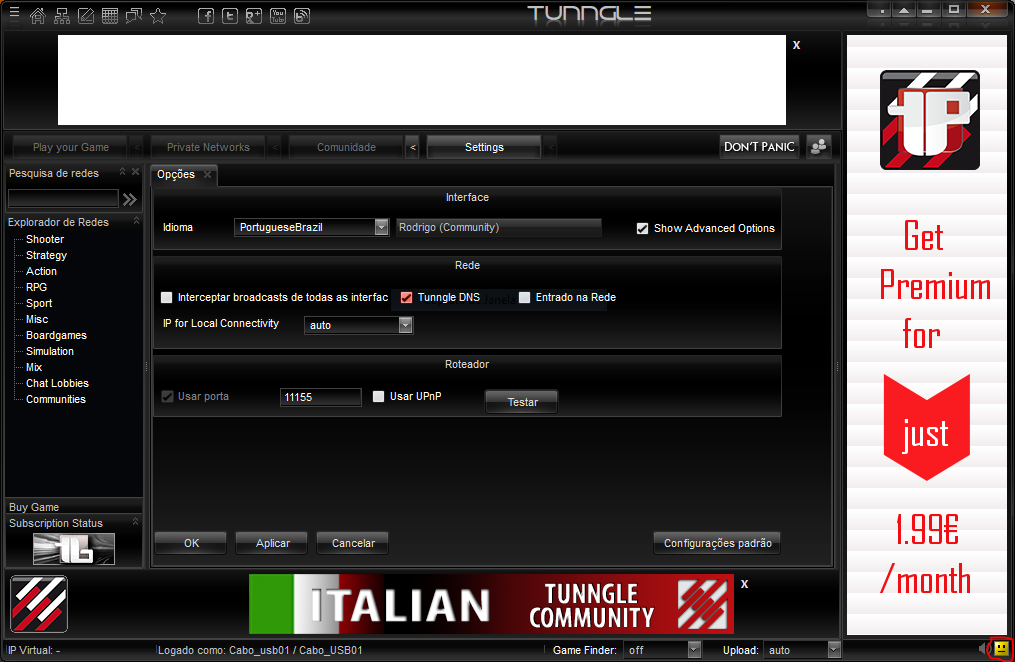
Task: Open the Facebook icon
Action: (206, 16)
